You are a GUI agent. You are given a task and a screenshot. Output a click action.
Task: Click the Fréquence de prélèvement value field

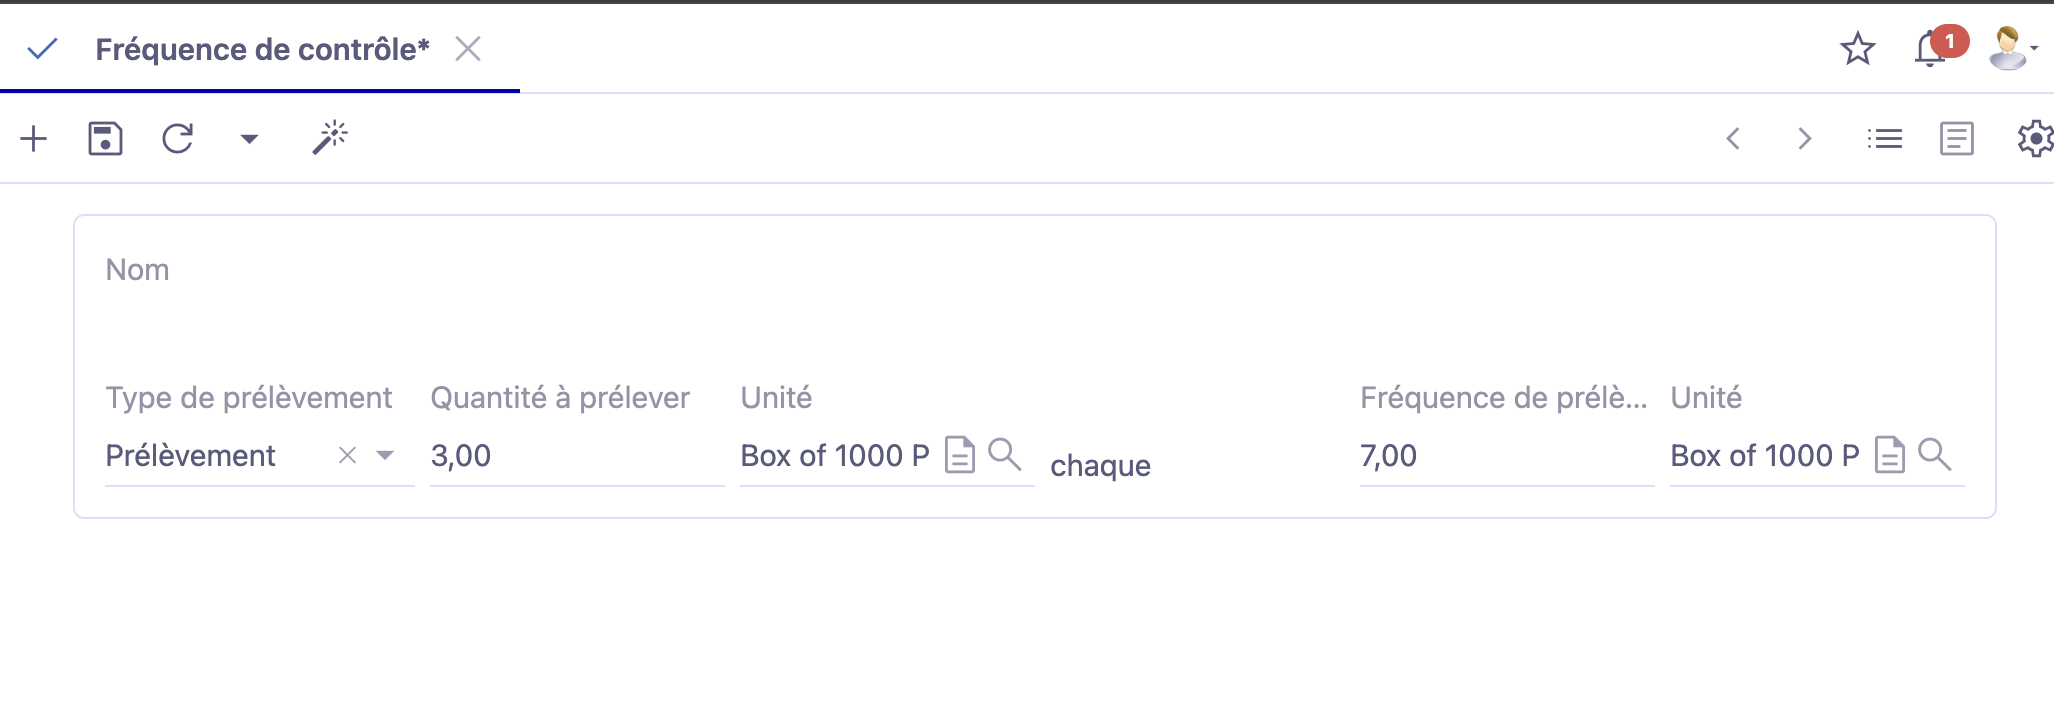[x=1505, y=456]
